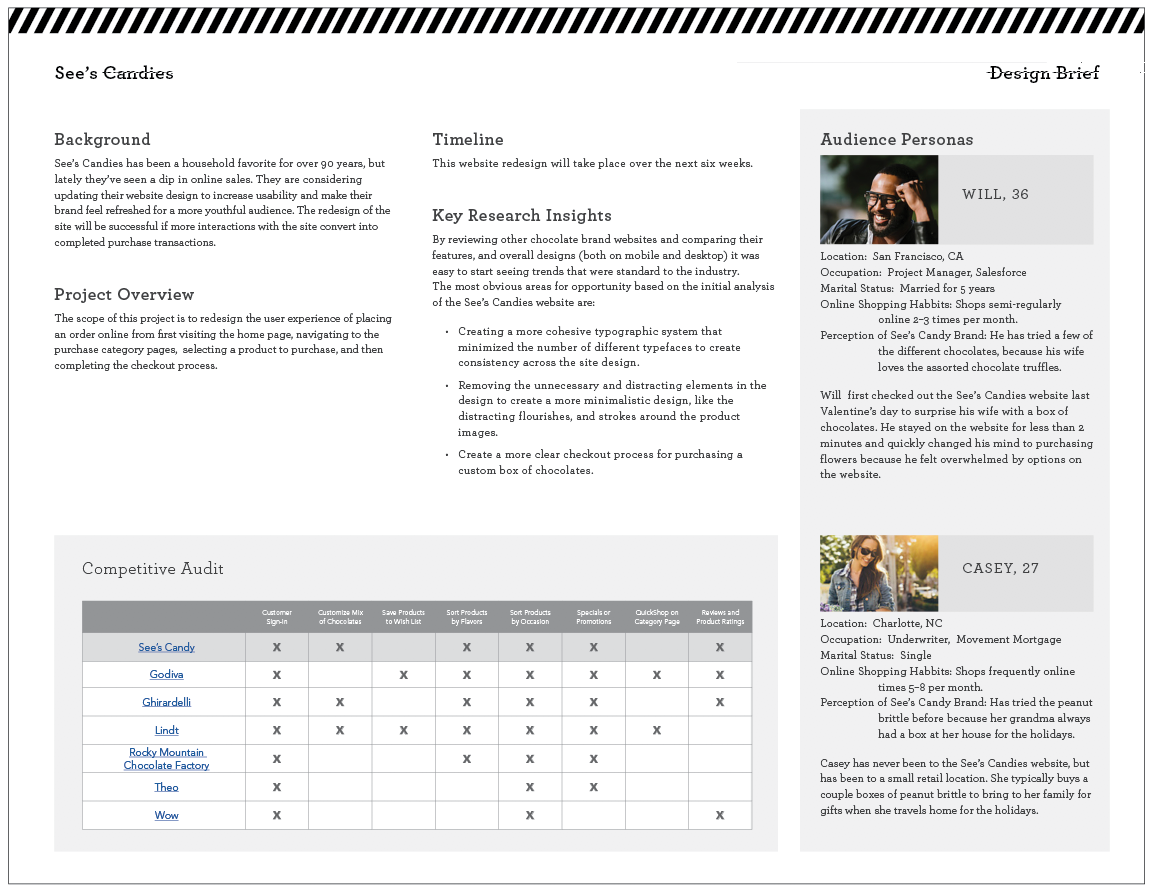This screenshot has width=1152, height=892.
Task: Select Will's persona photo
Action: coord(879,199)
